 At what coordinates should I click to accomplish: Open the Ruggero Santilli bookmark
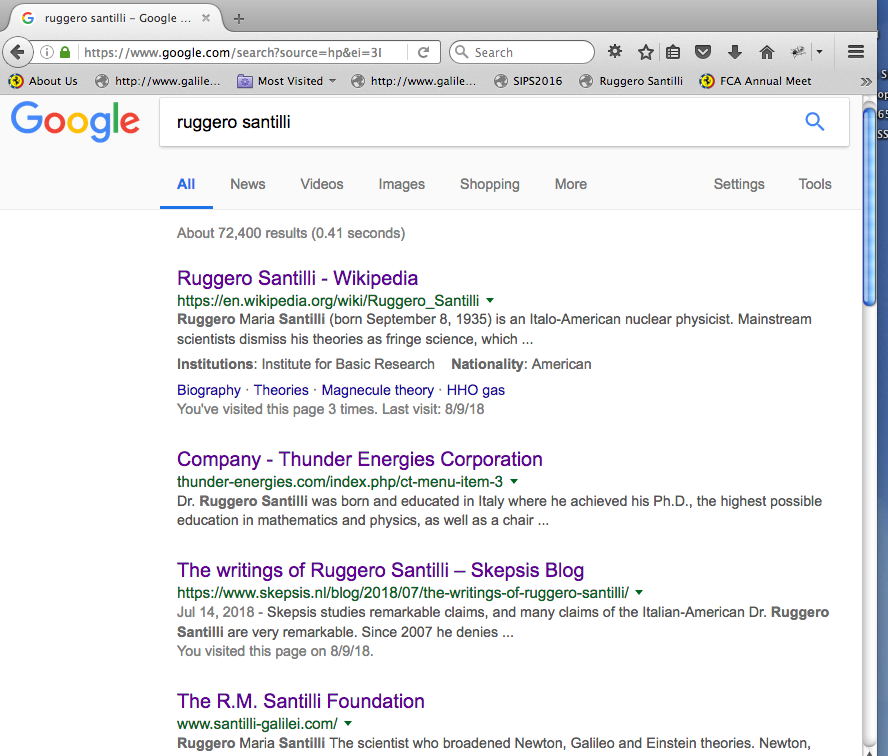631,82
